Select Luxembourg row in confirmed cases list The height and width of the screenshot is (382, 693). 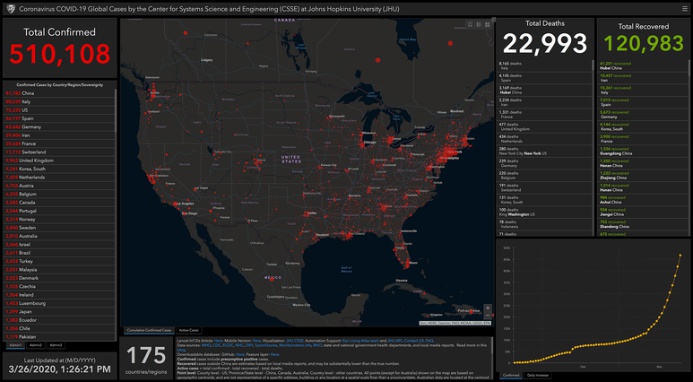click(x=59, y=303)
